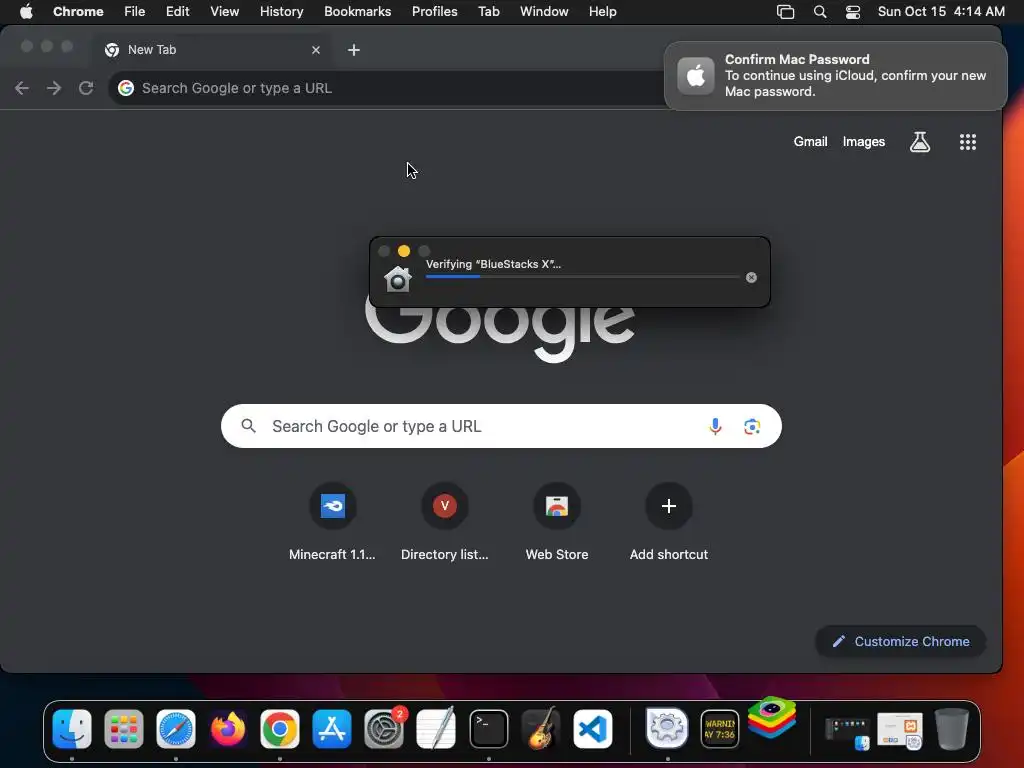Viewport: 1024px width, 768px height.
Task: Open the recent app stack with Finder badge
Action: coord(848,731)
